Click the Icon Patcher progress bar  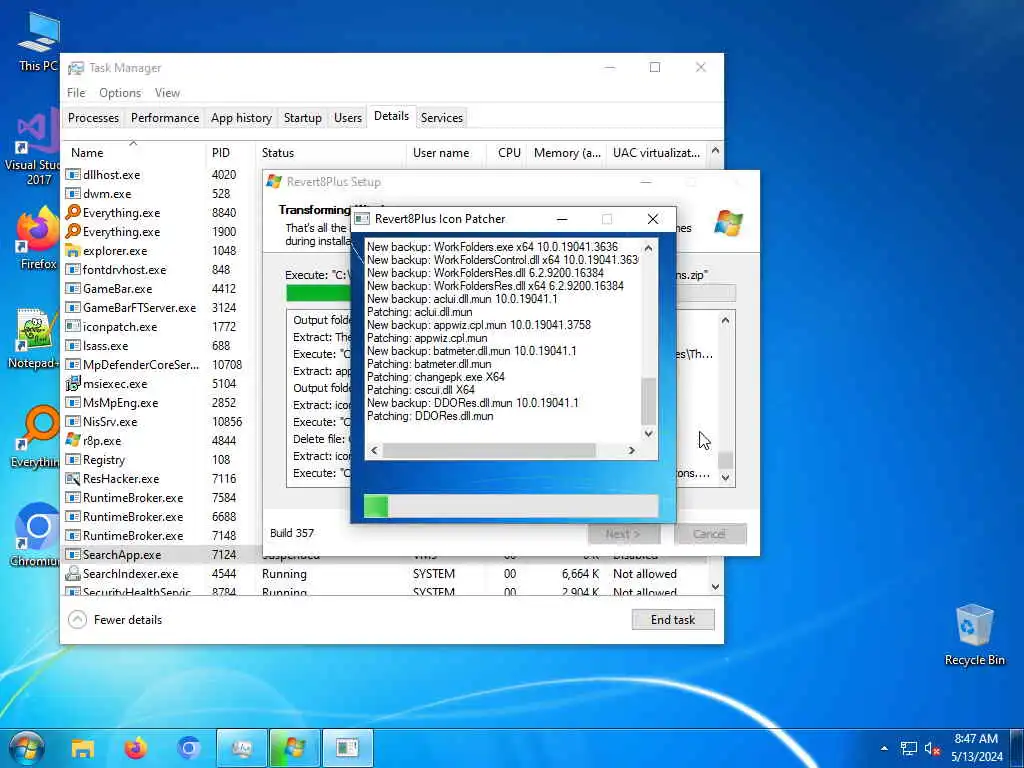(511, 506)
